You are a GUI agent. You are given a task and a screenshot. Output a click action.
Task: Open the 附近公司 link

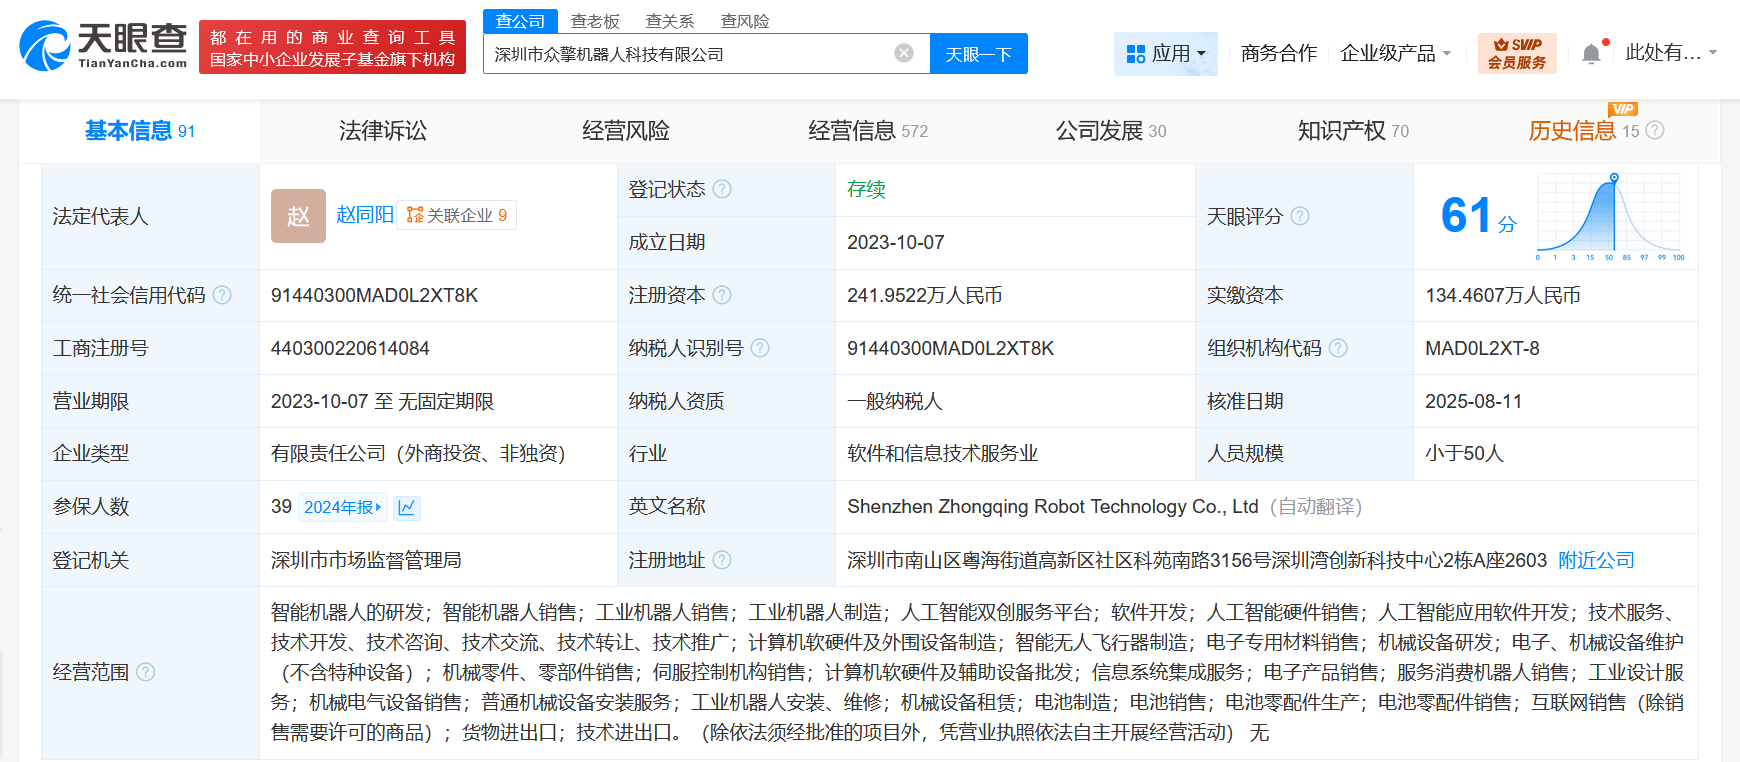[x=1596, y=560]
